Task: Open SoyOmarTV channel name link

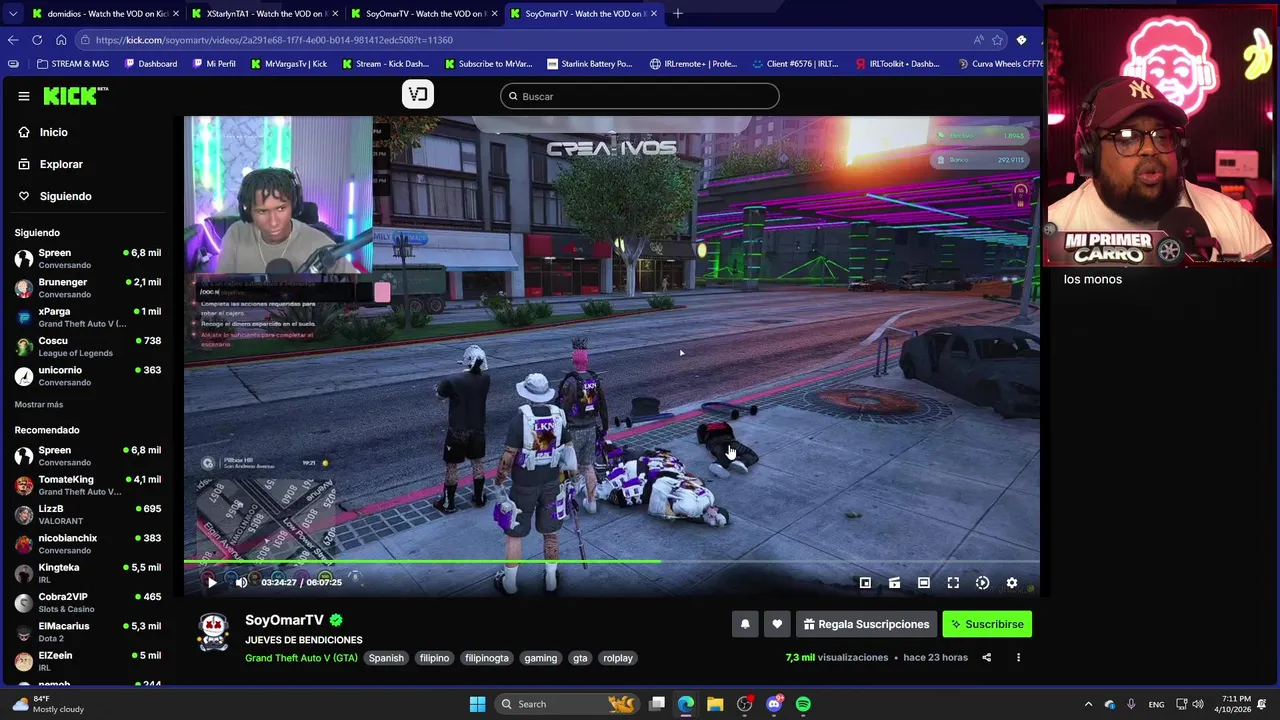Action: (284, 620)
